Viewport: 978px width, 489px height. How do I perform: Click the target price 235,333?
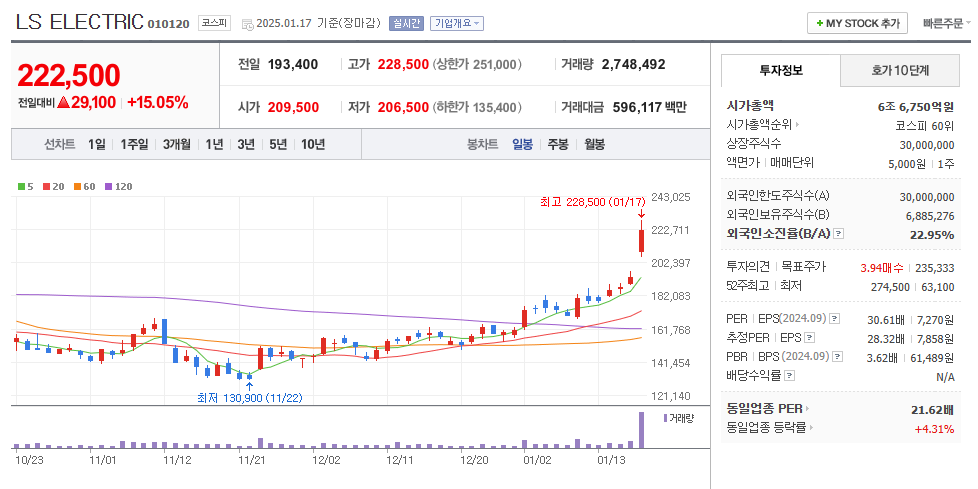tap(935, 268)
